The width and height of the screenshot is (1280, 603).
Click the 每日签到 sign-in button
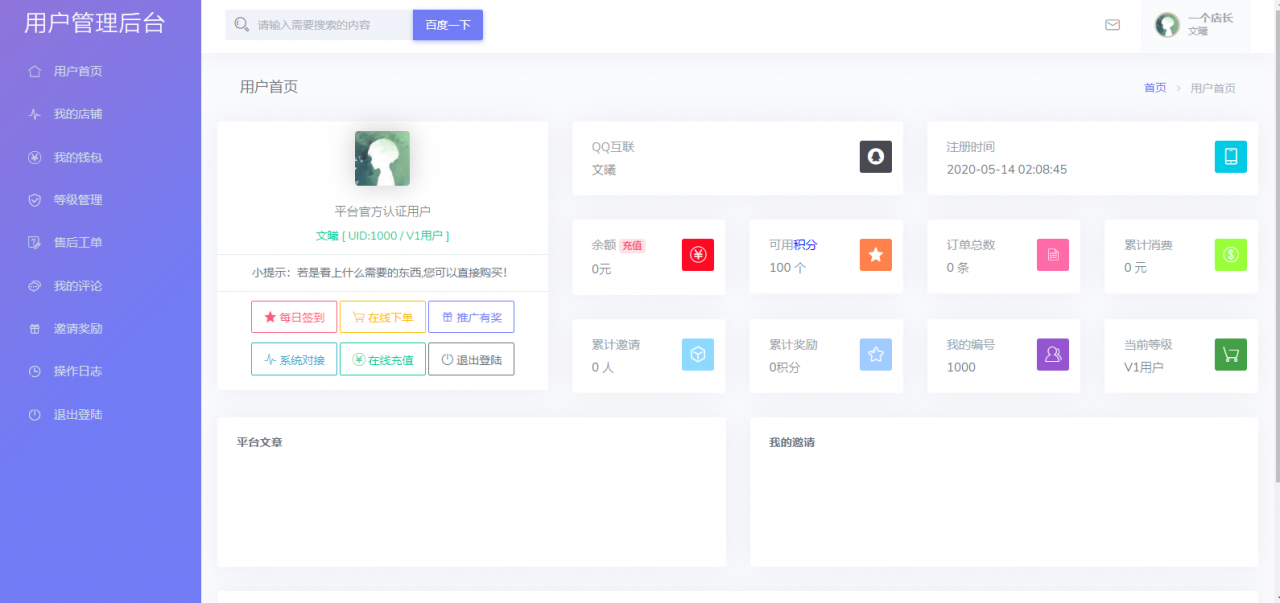tap(294, 317)
